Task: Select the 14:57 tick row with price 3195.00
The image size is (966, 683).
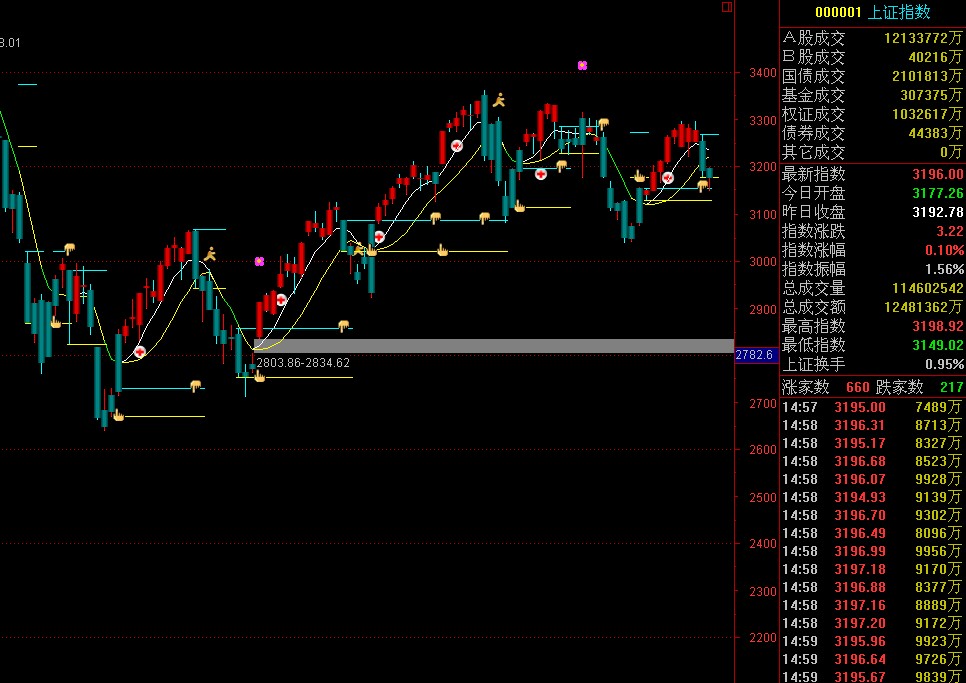Action: coord(872,407)
